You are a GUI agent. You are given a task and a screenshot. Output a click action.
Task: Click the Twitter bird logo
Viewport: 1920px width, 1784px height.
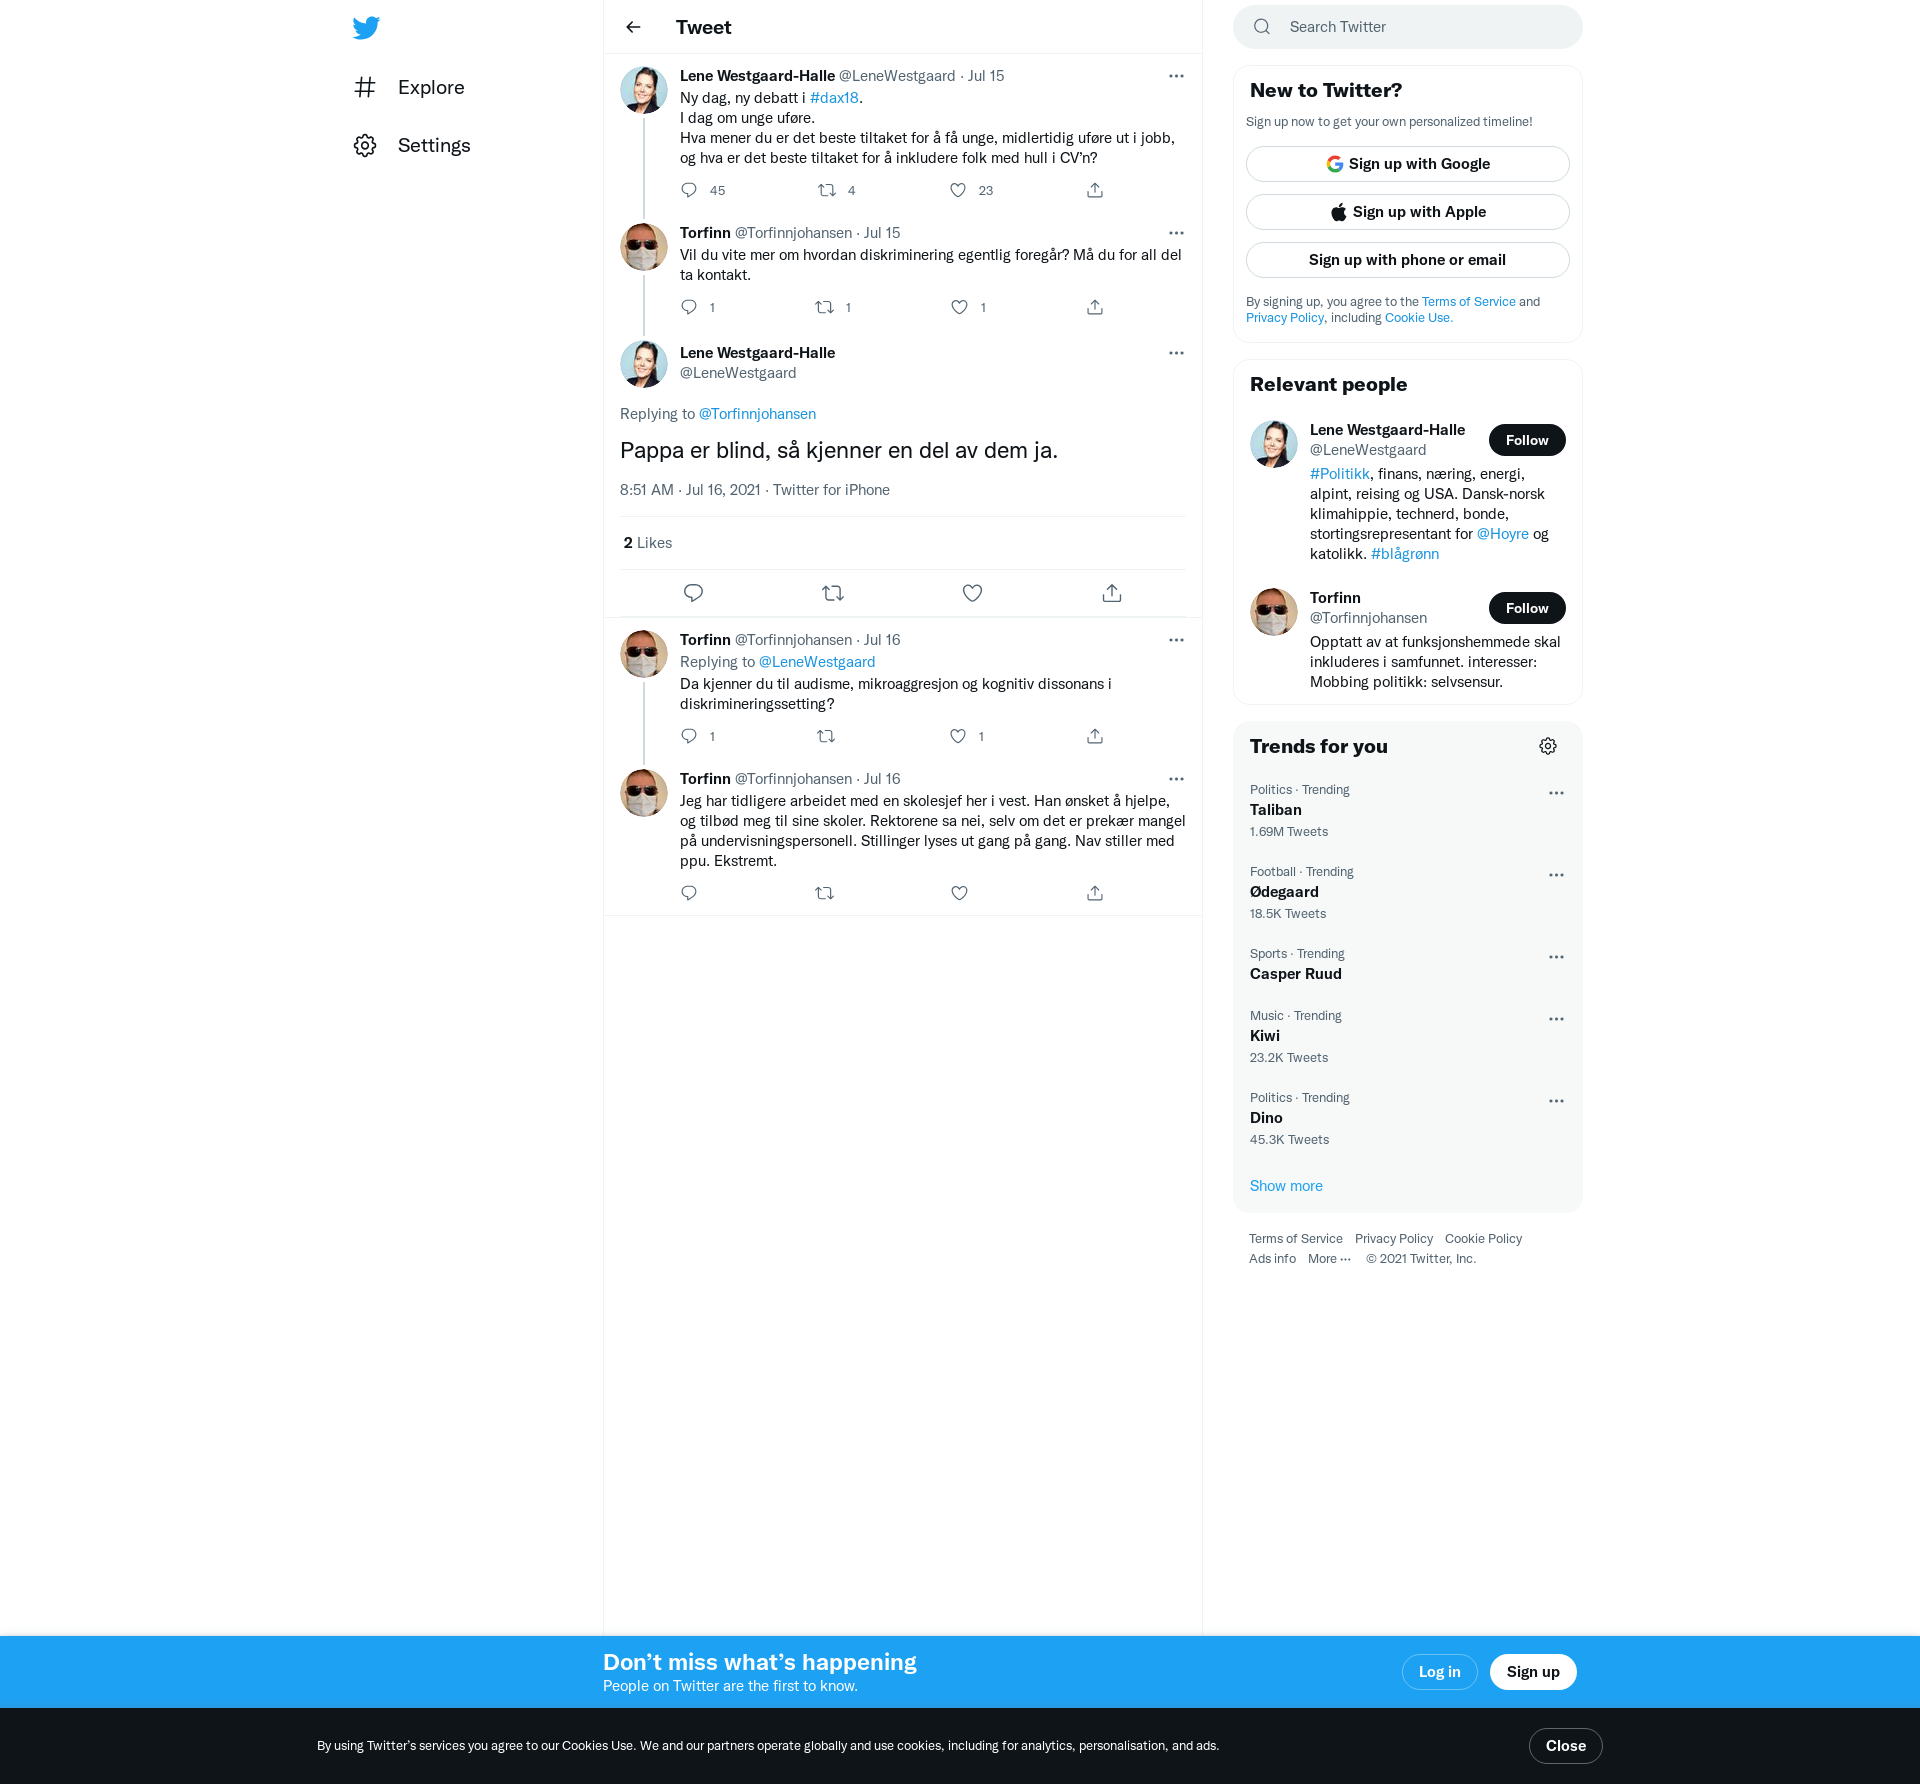click(366, 28)
